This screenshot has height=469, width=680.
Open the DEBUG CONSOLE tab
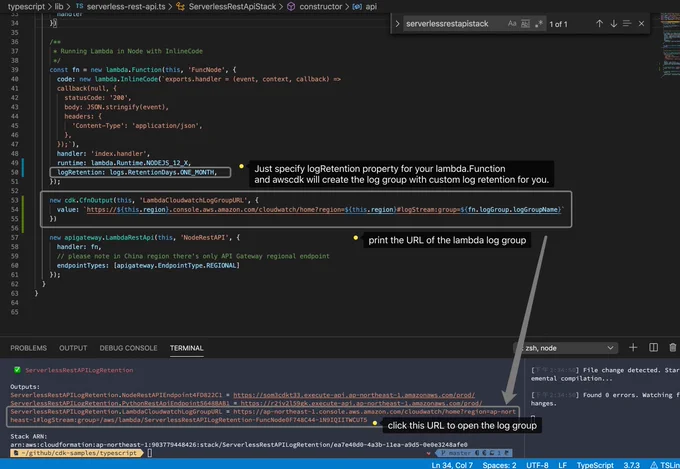click(128, 348)
